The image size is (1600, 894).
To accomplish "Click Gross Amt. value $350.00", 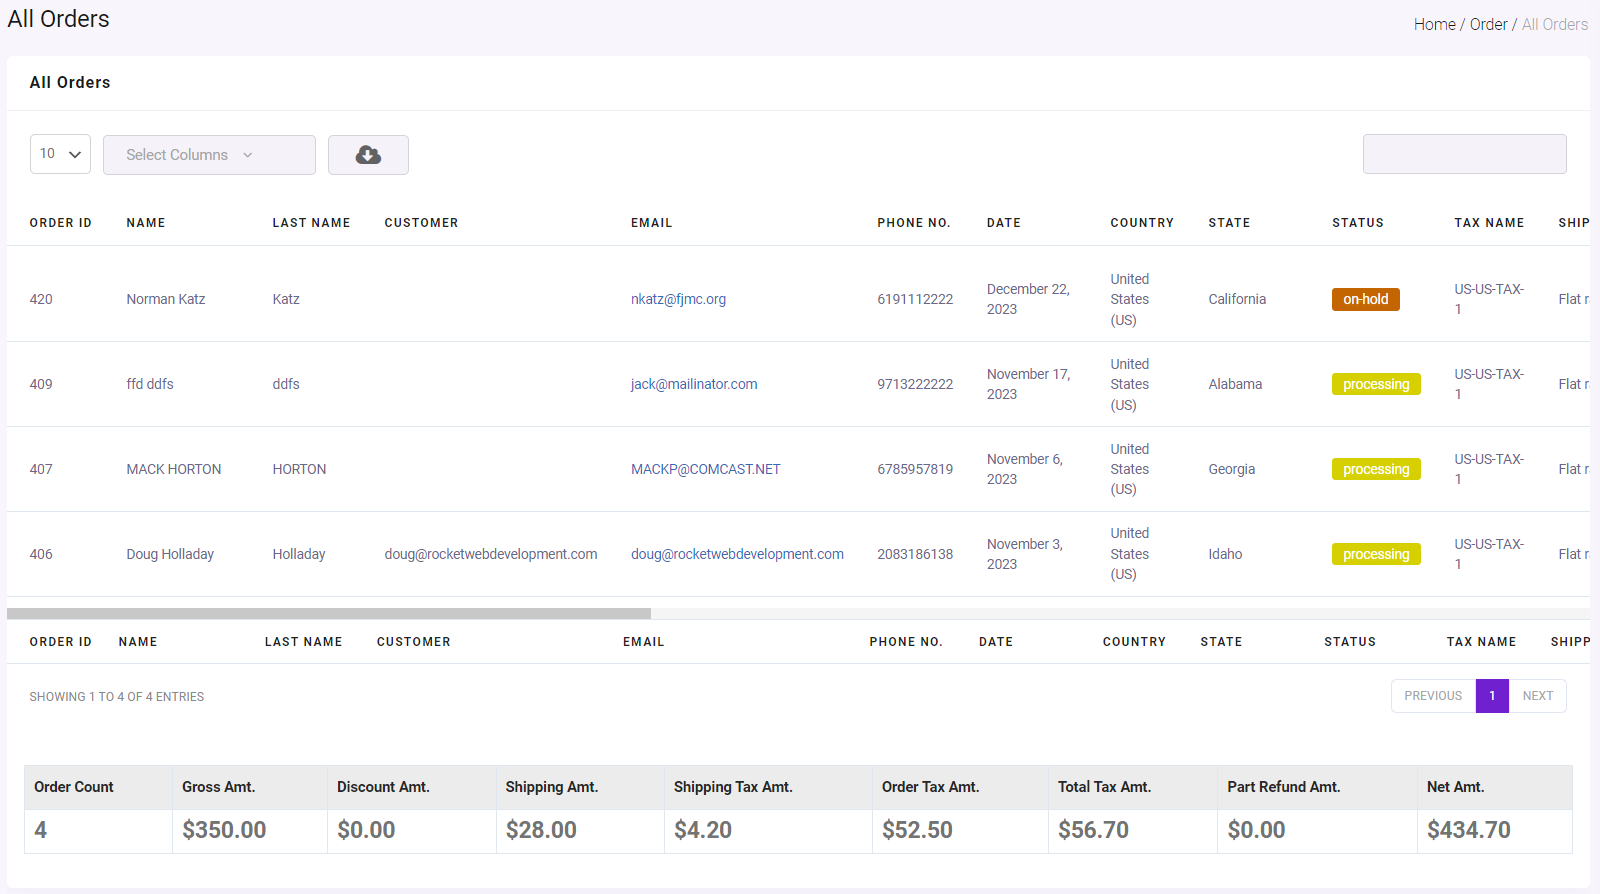I will point(224,830).
